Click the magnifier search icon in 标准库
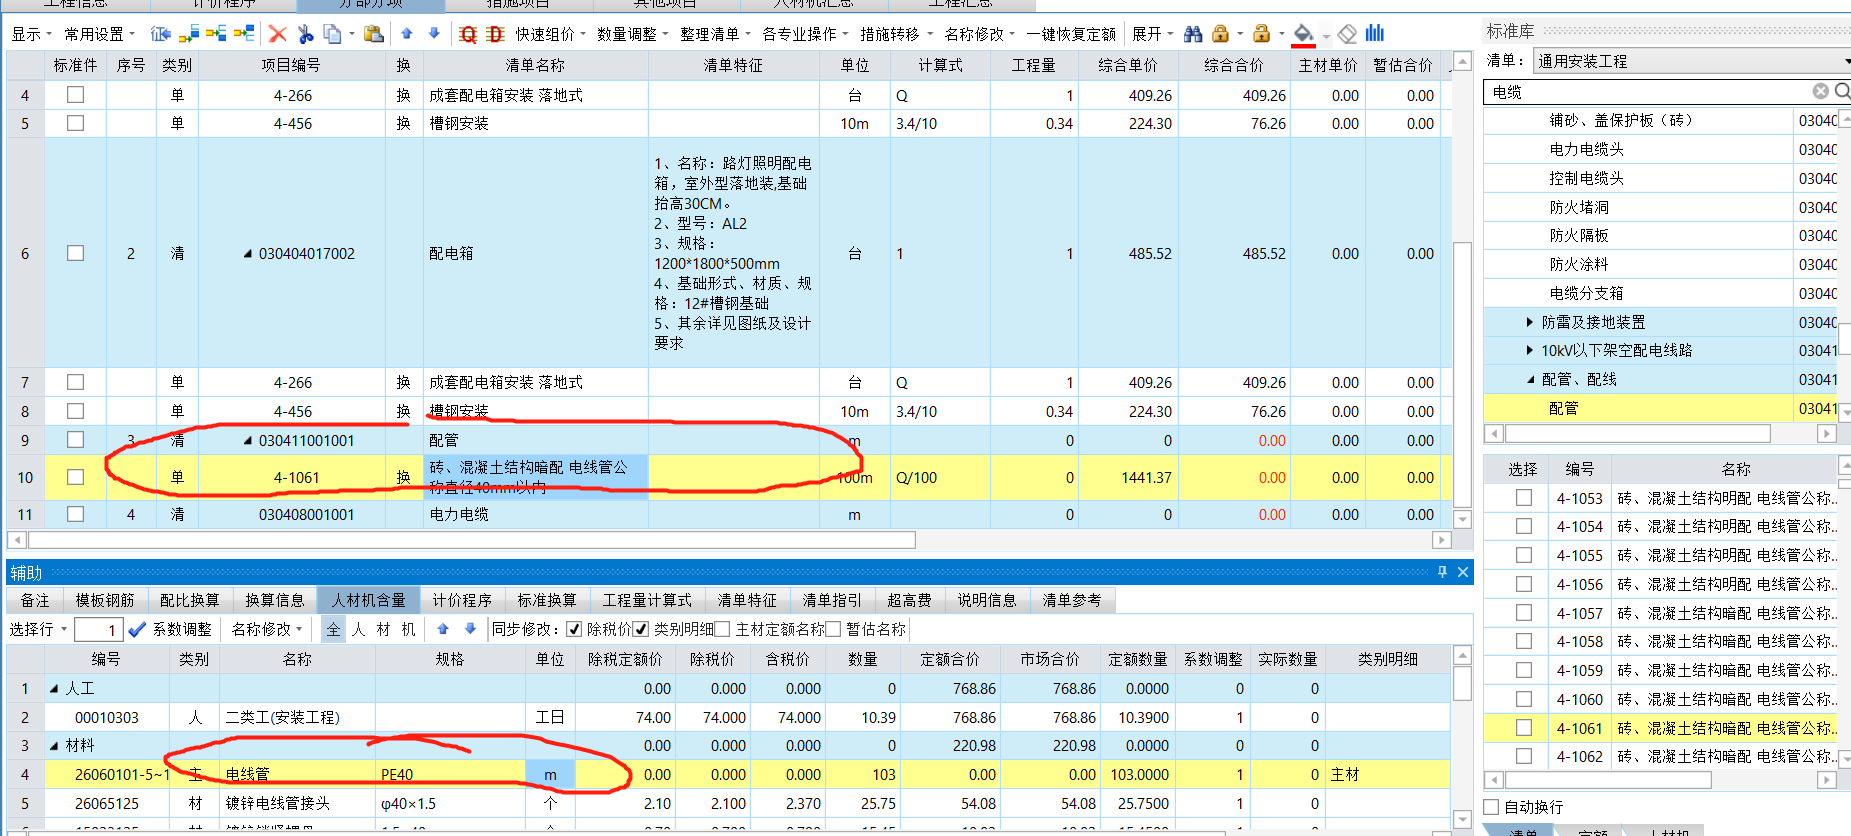 coord(1842,91)
